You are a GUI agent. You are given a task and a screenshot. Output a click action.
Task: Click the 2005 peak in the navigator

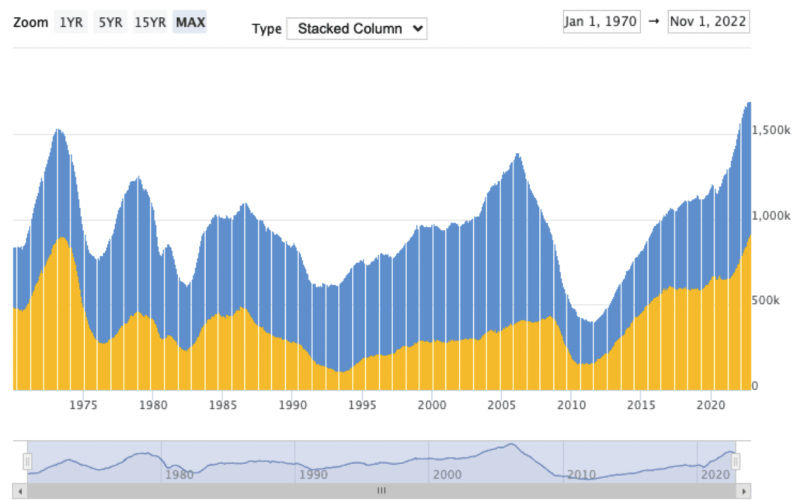(511, 445)
